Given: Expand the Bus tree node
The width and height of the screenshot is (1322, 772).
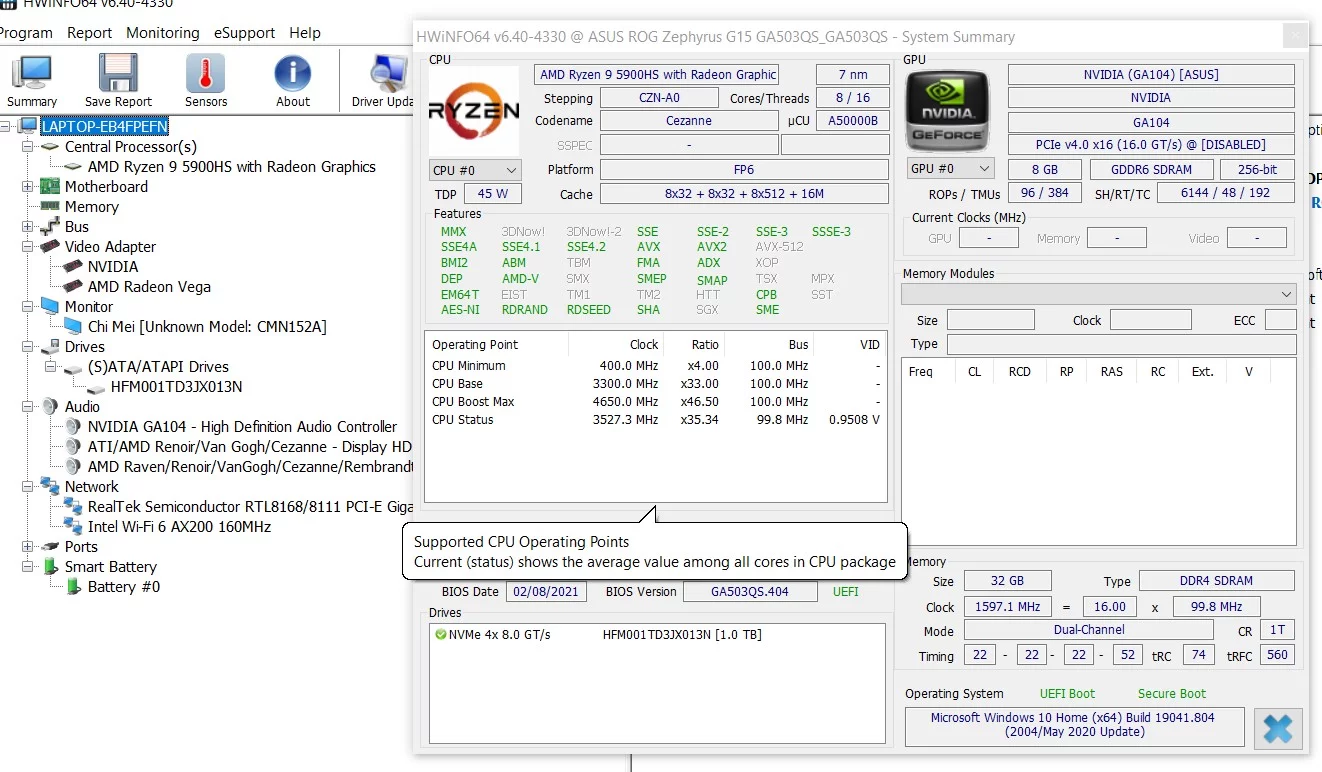Looking at the screenshot, I should [x=27, y=227].
